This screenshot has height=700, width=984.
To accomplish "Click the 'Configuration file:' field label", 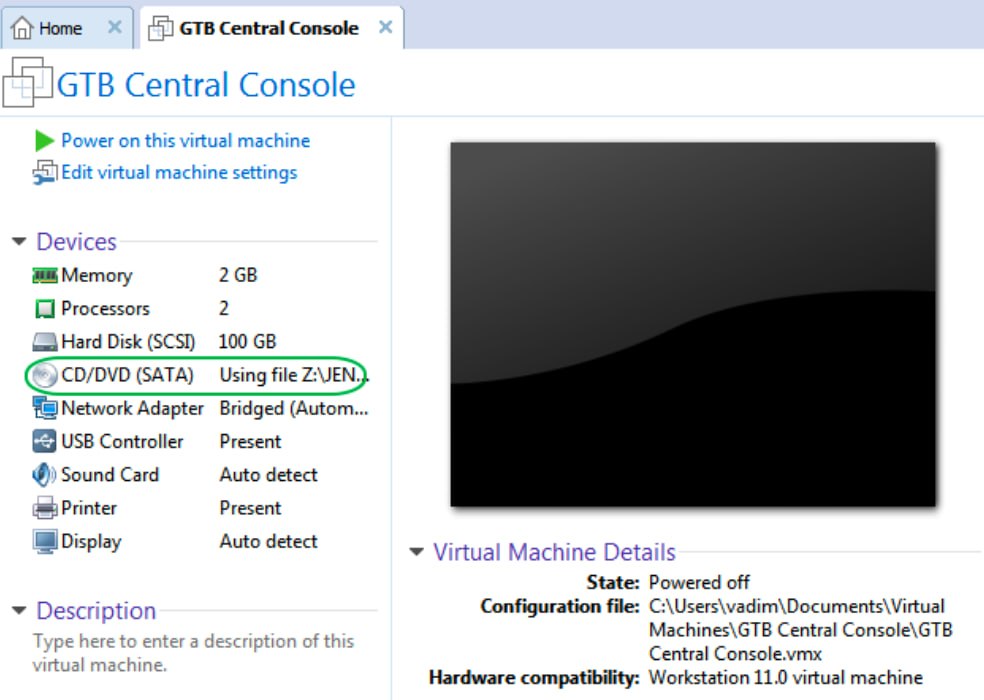I will point(560,606).
